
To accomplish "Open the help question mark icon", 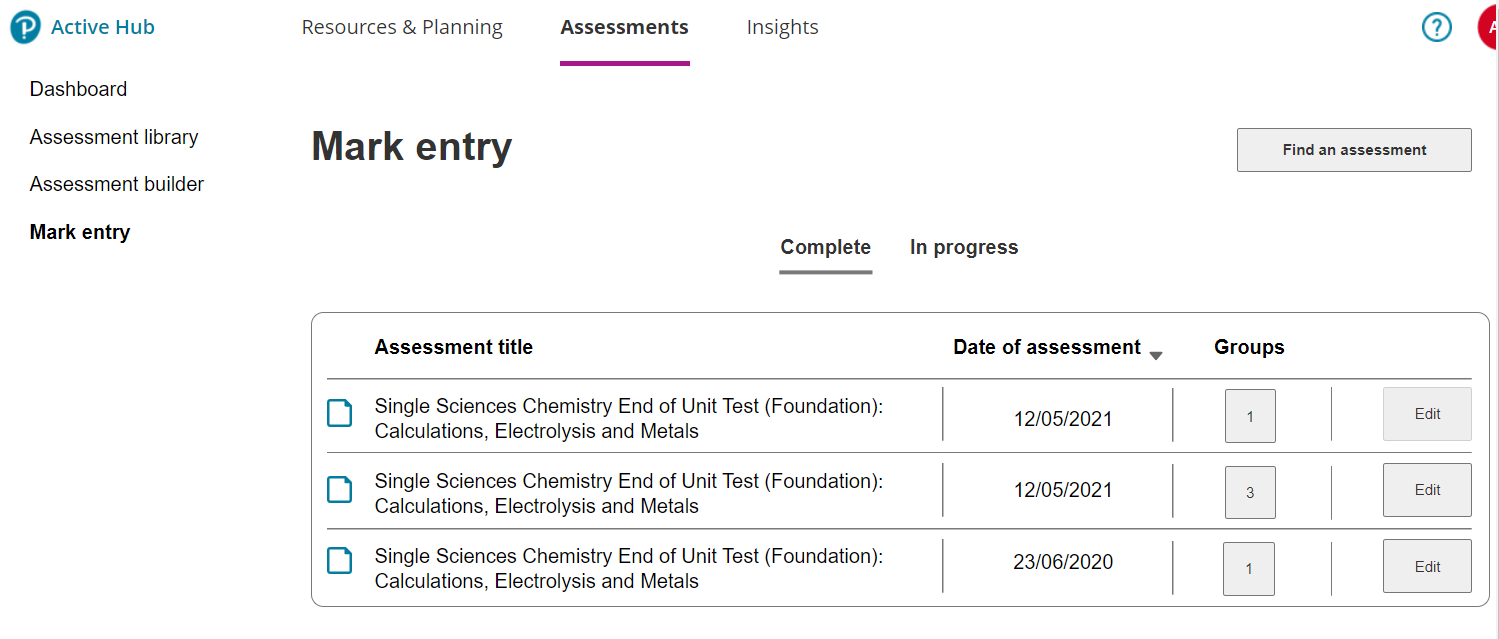I will click(1436, 27).
